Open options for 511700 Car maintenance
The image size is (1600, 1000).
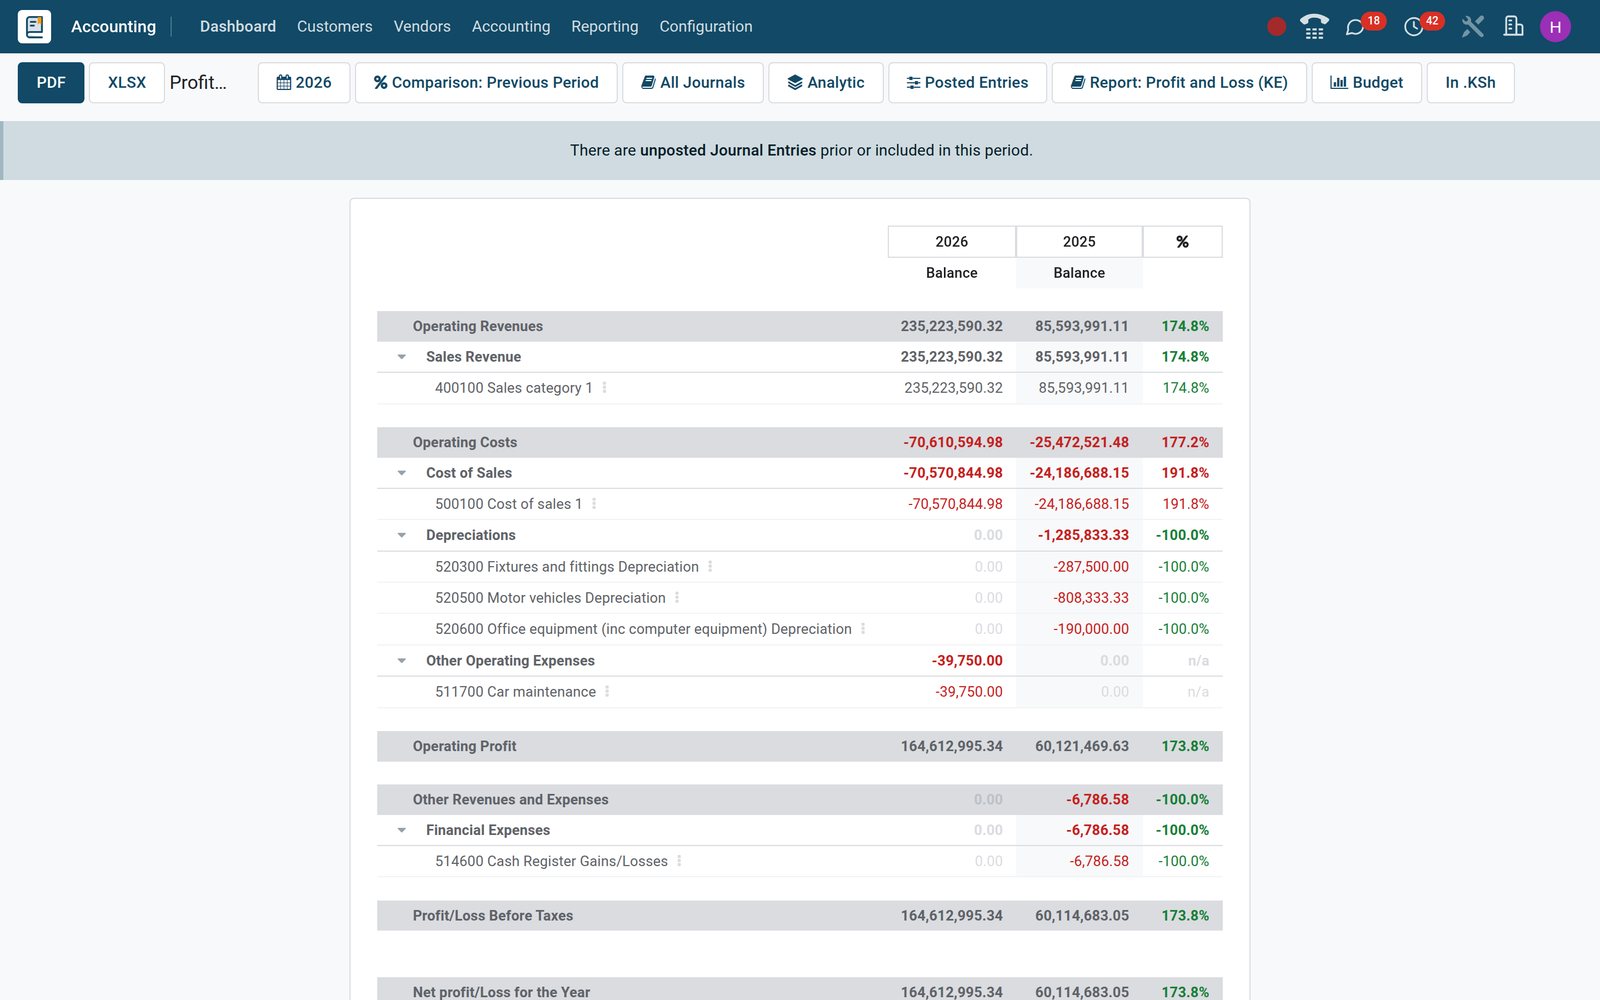(607, 692)
